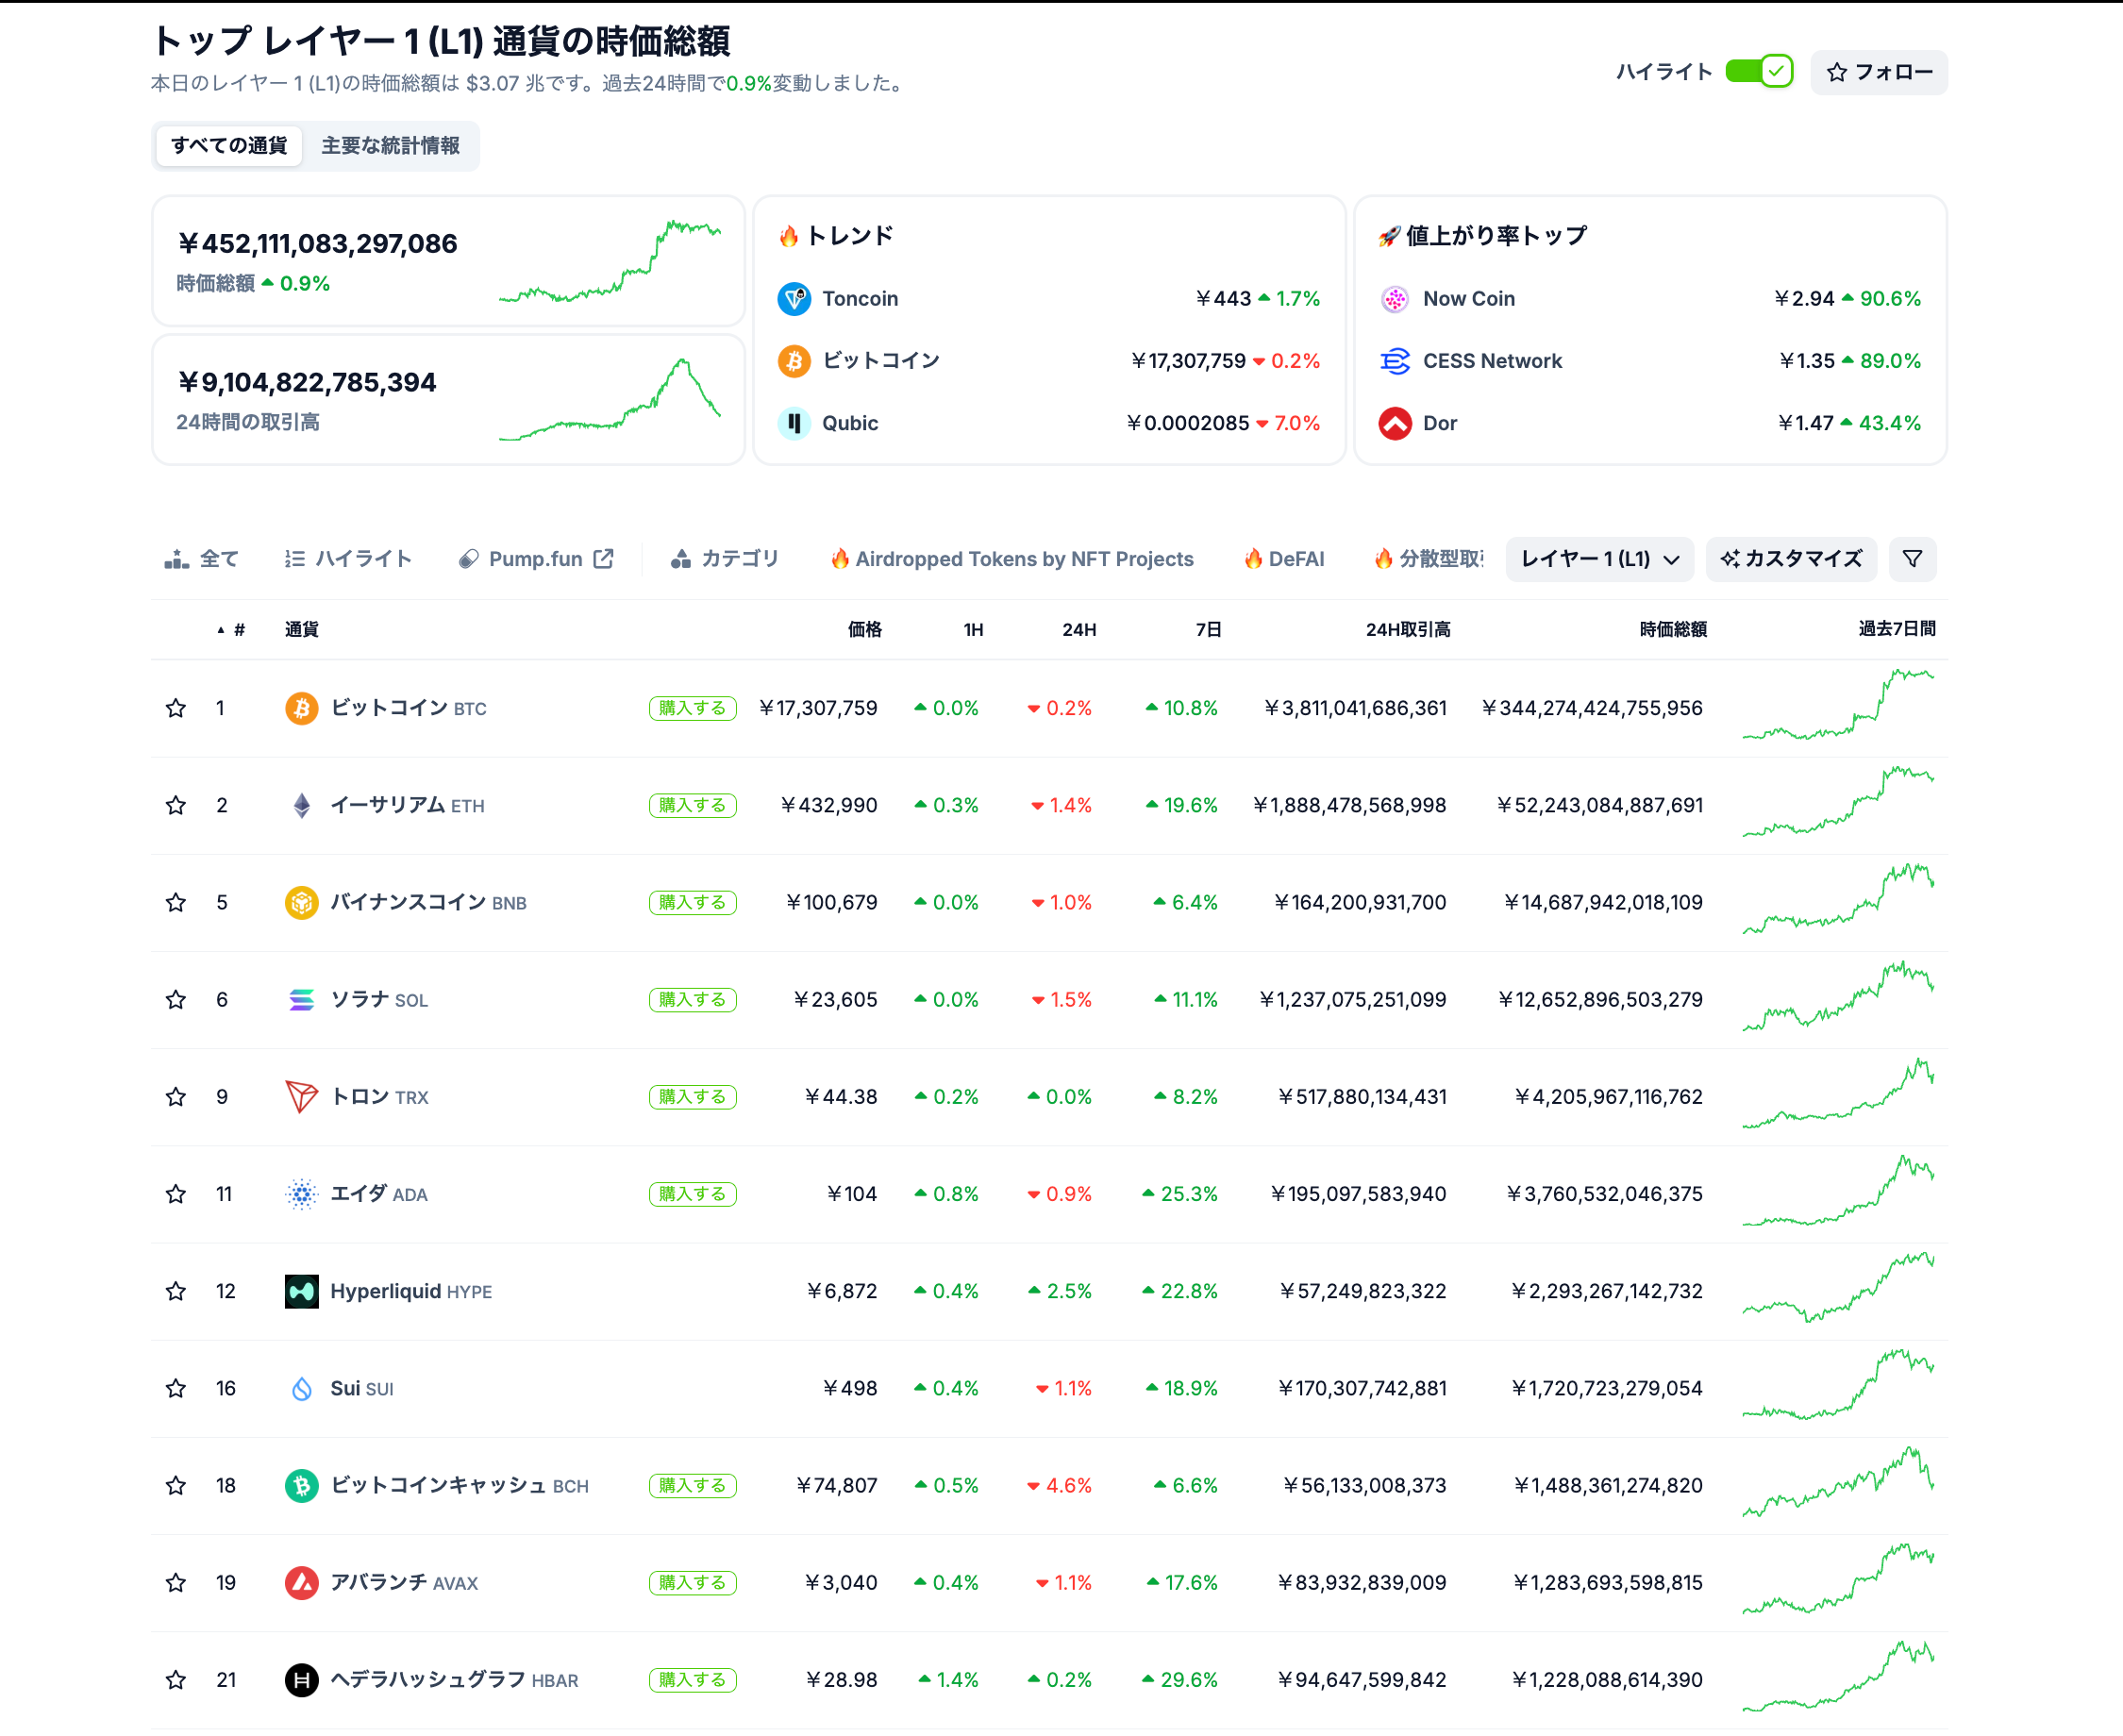Click 購入する next to Ethereum
Image resolution: width=2123 pixels, height=1736 pixels.
tap(692, 805)
